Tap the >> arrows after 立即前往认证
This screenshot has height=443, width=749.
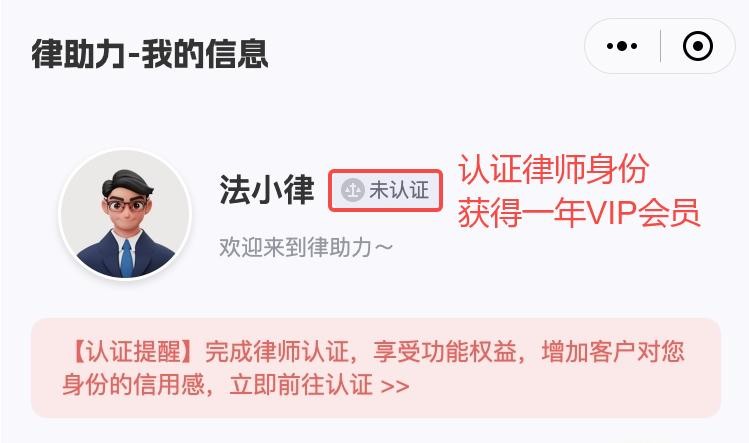[395, 386]
